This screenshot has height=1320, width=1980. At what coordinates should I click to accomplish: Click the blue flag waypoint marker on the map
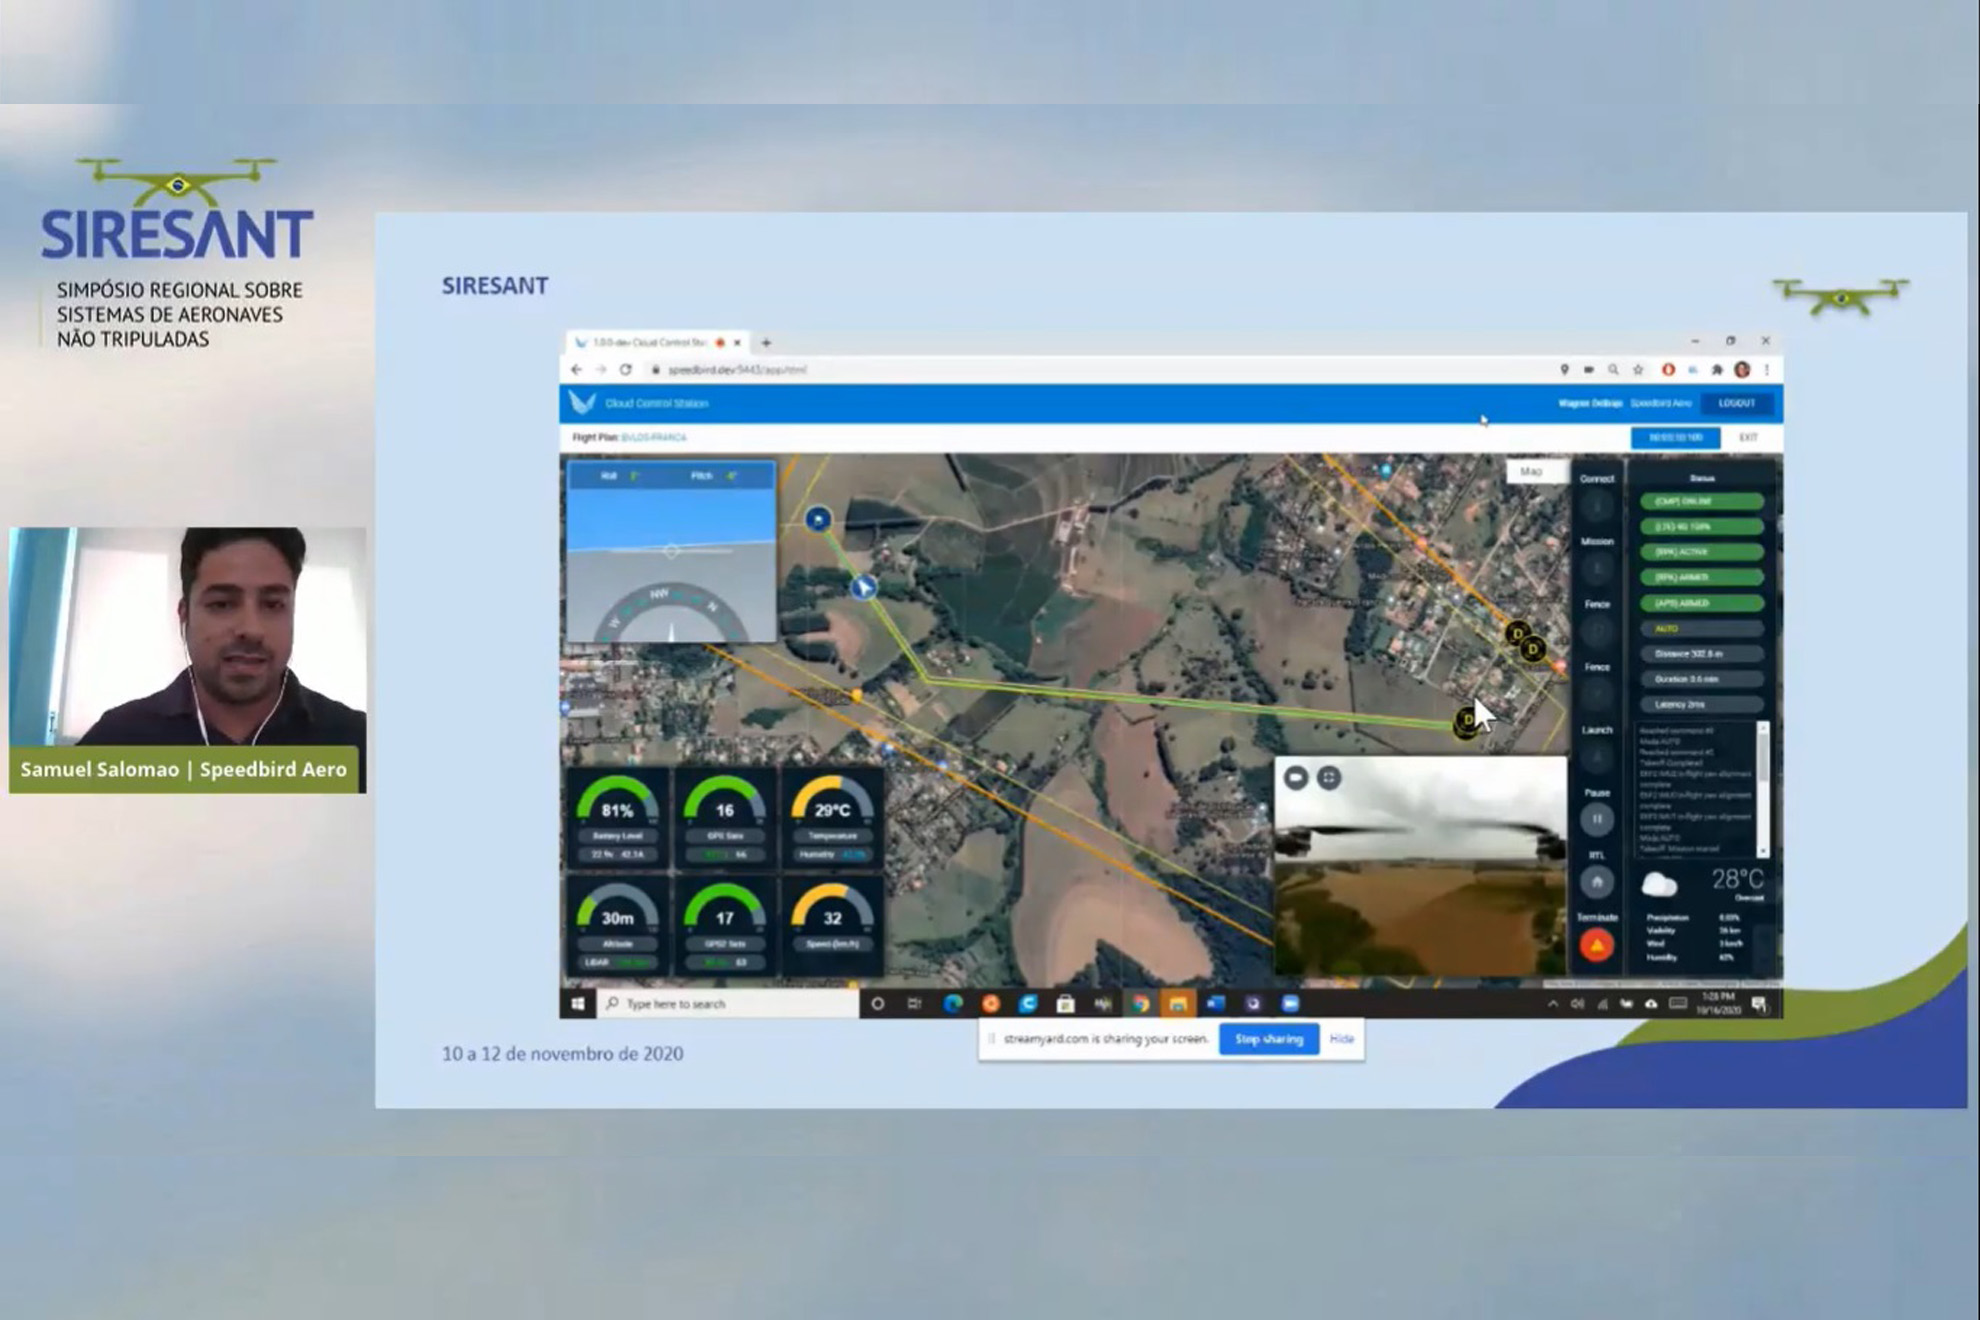[818, 519]
